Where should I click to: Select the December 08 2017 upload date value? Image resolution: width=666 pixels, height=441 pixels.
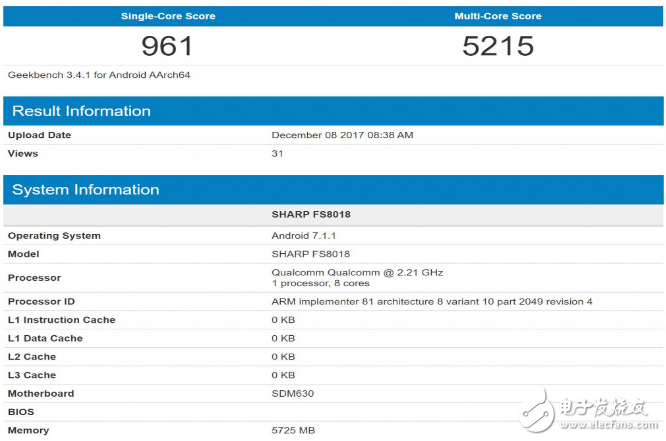(342, 135)
